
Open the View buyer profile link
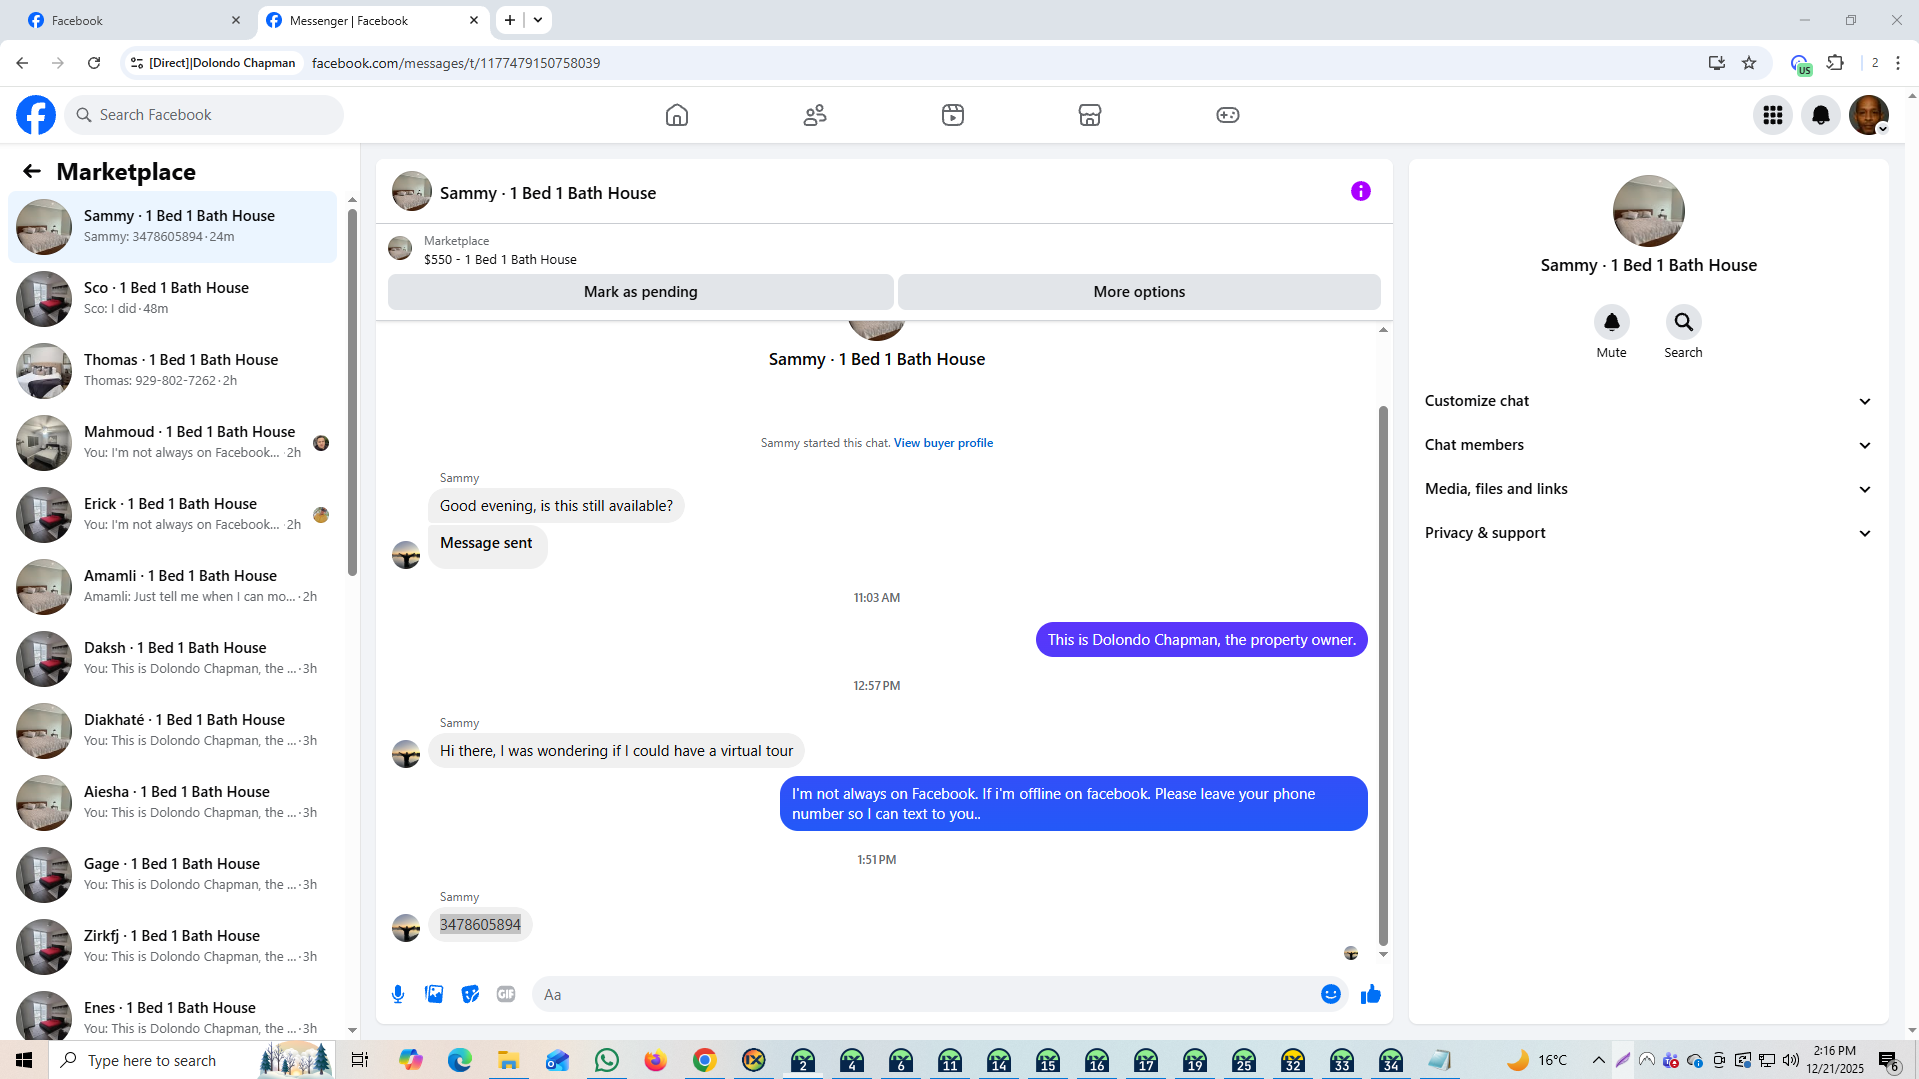tap(943, 443)
